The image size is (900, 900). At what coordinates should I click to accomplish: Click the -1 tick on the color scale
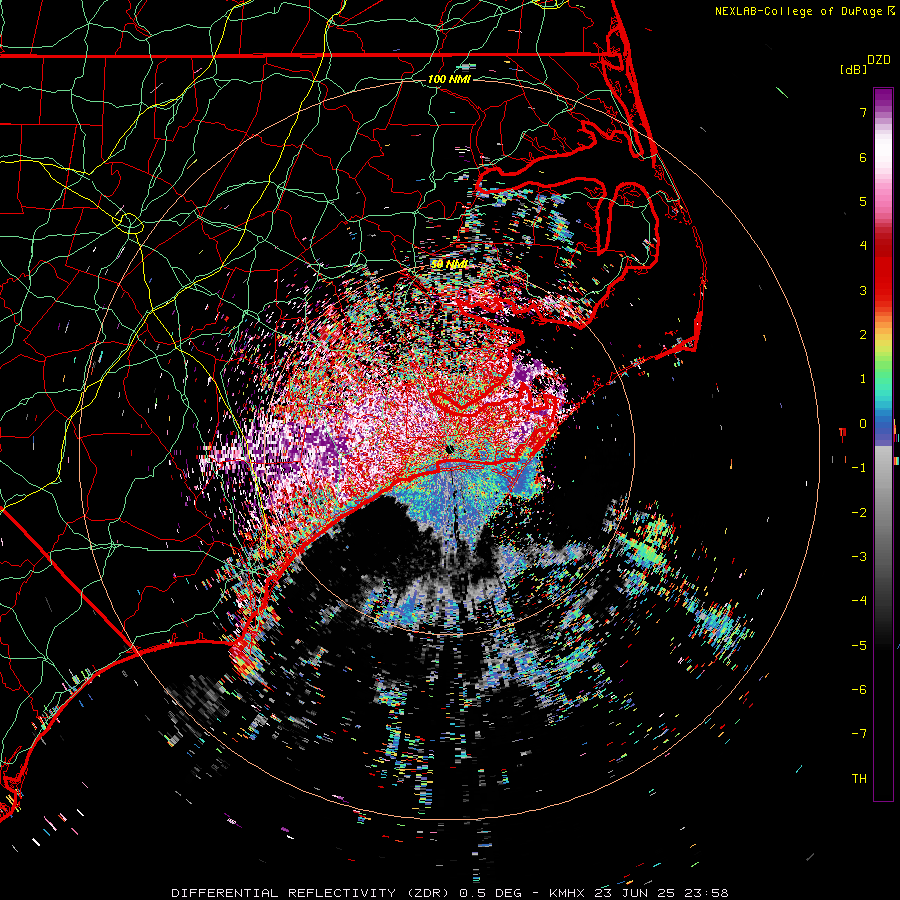click(859, 468)
